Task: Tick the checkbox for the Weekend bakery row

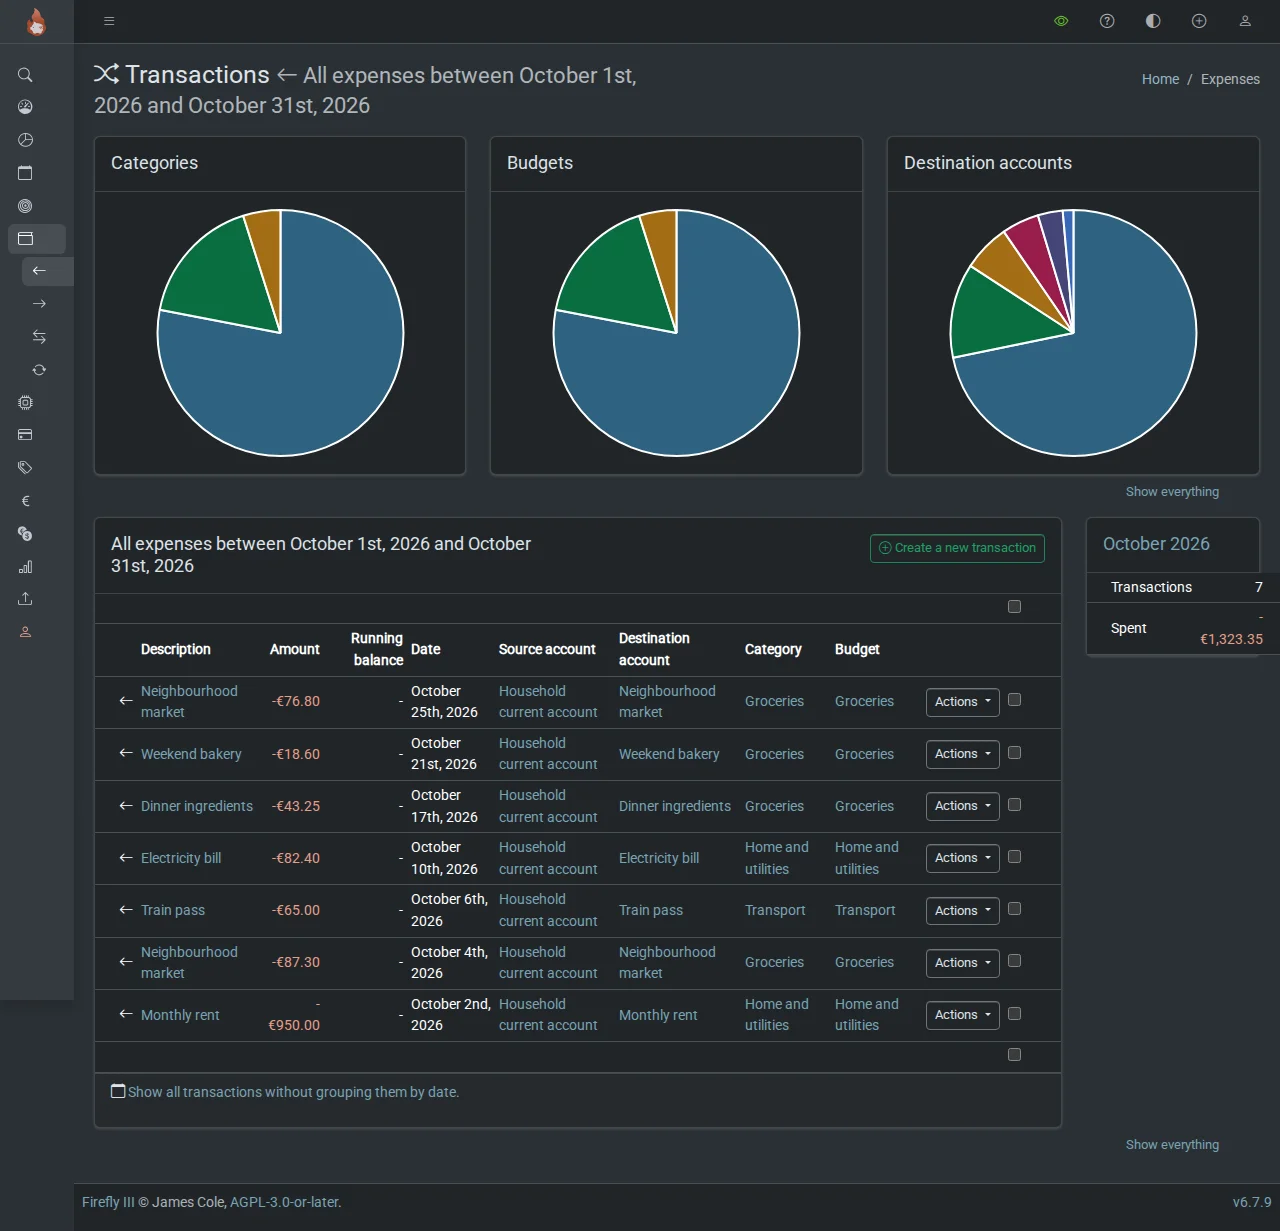Action: tap(1014, 753)
